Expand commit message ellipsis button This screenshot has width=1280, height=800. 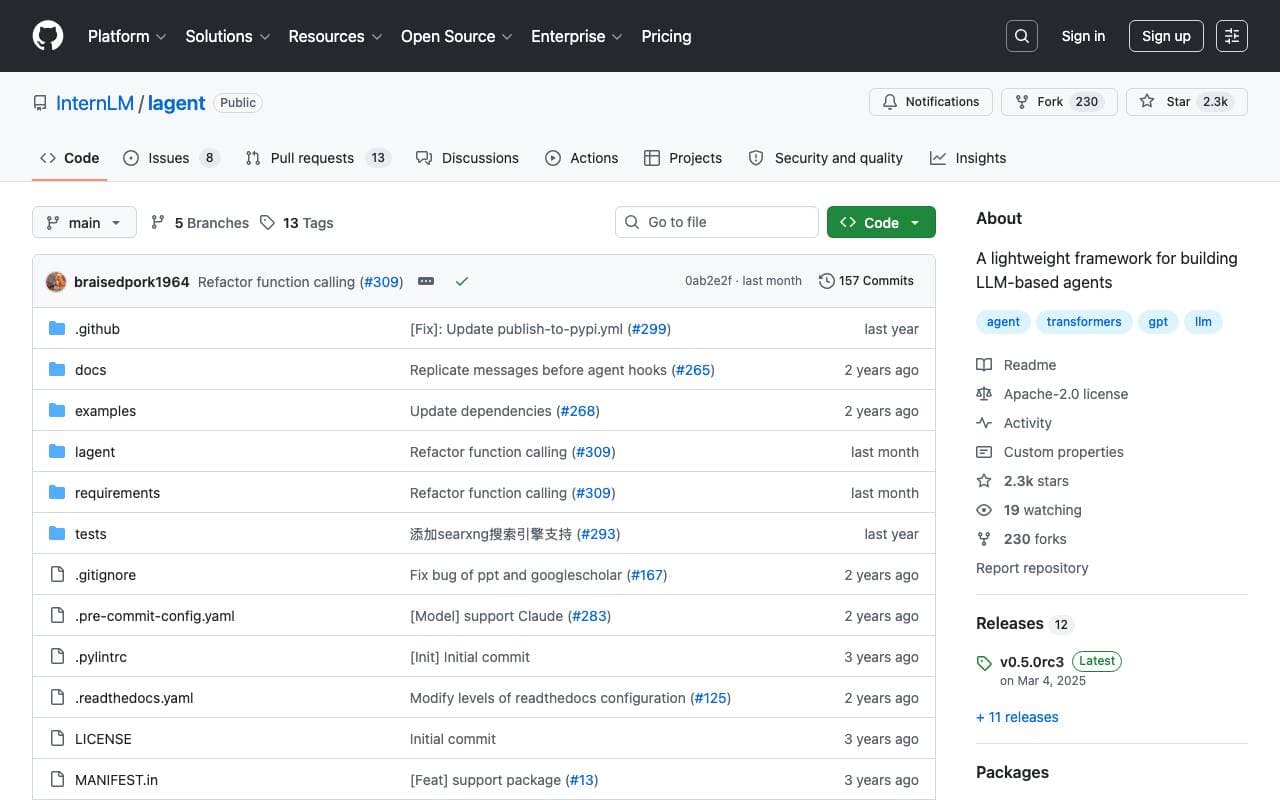[426, 281]
